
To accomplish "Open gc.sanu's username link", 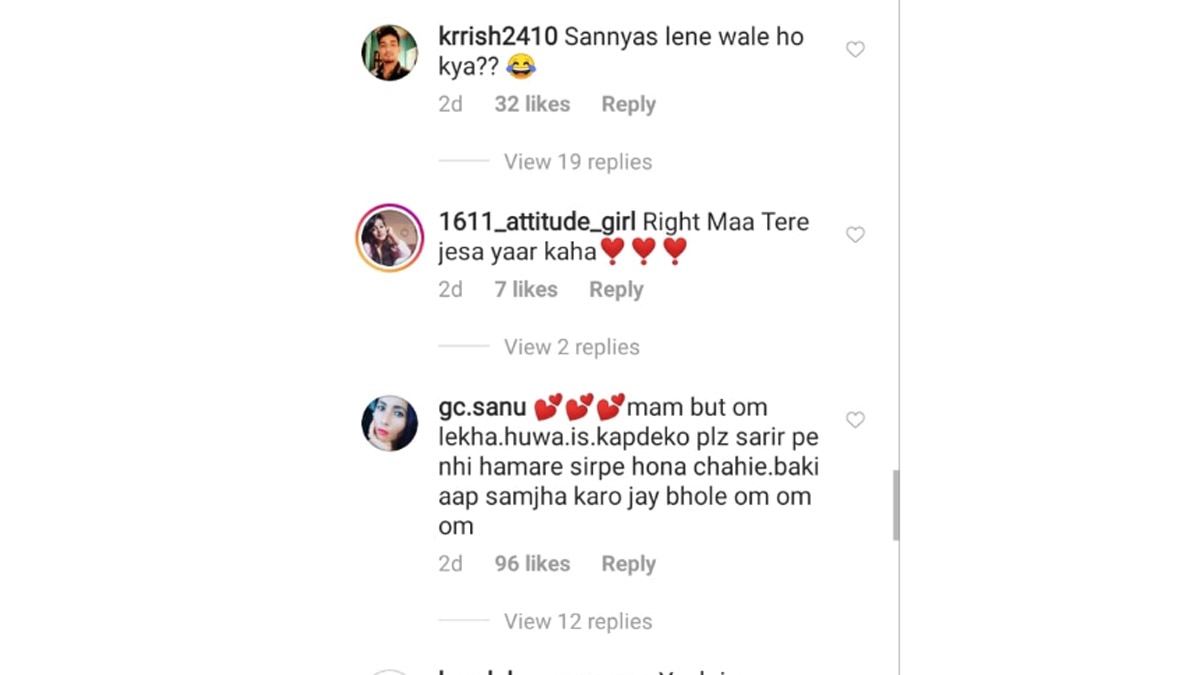I will [482, 406].
